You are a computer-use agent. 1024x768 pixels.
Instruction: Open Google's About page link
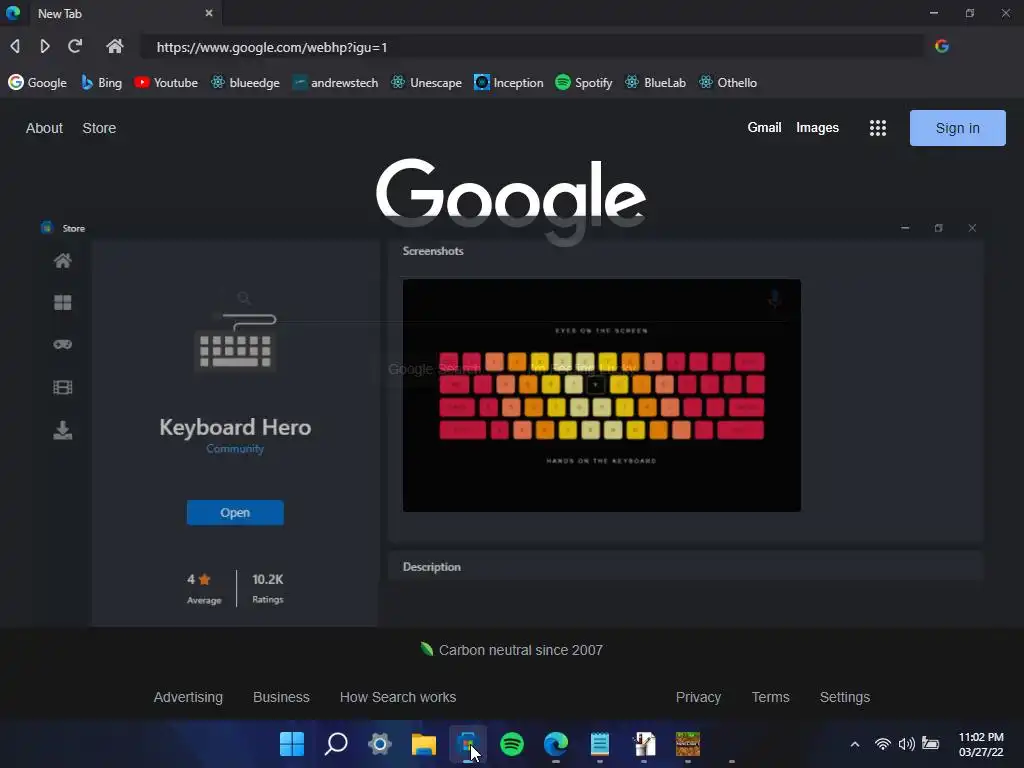pyautogui.click(x=44, y=128)
